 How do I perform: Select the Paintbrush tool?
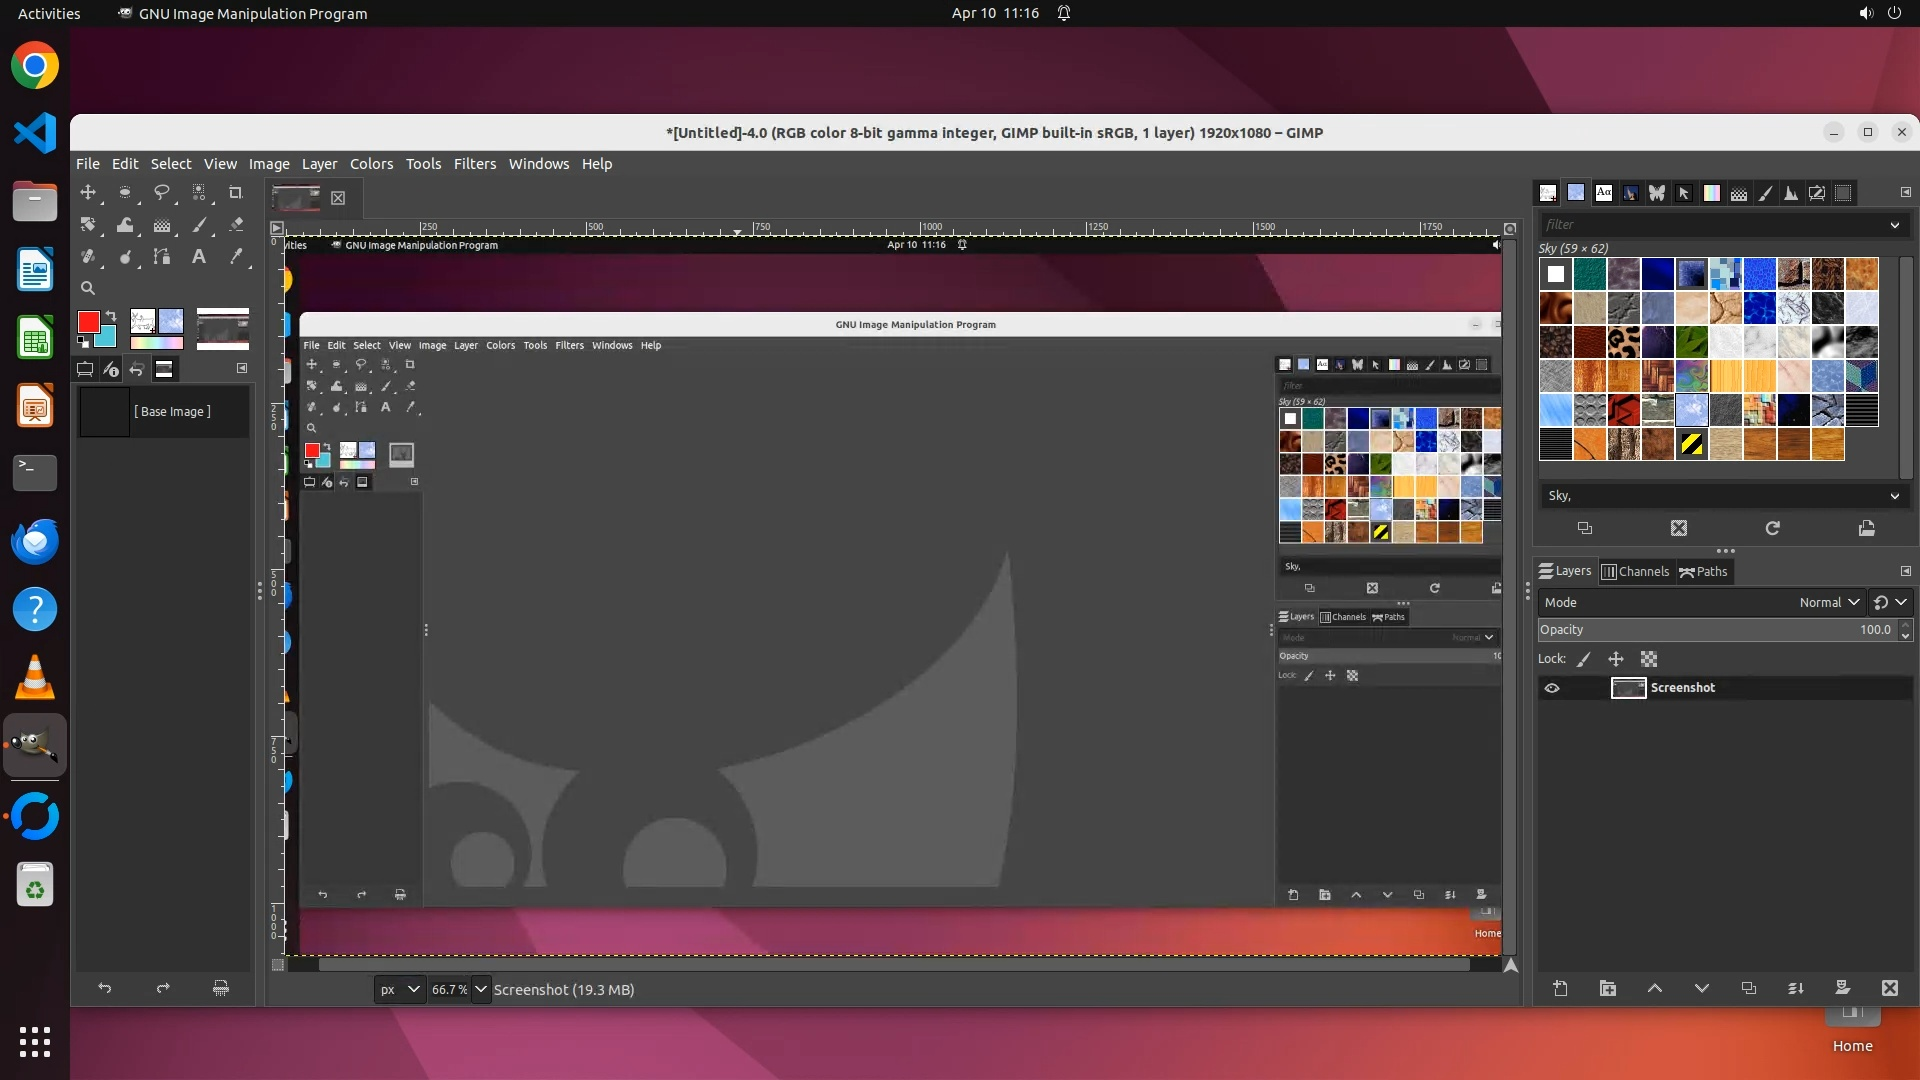199,225
